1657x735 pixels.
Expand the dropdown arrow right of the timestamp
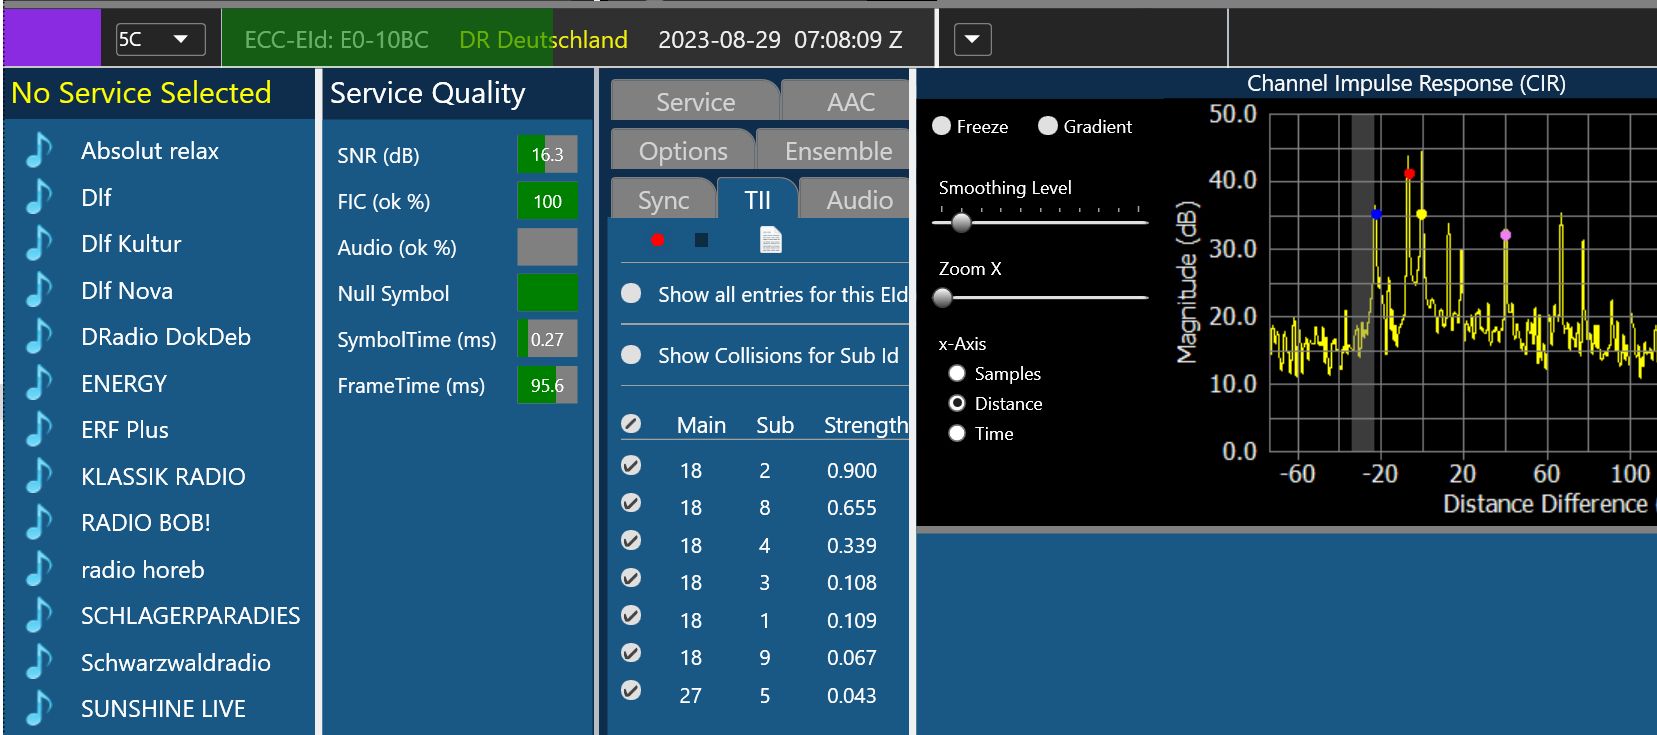pos(972,40)
